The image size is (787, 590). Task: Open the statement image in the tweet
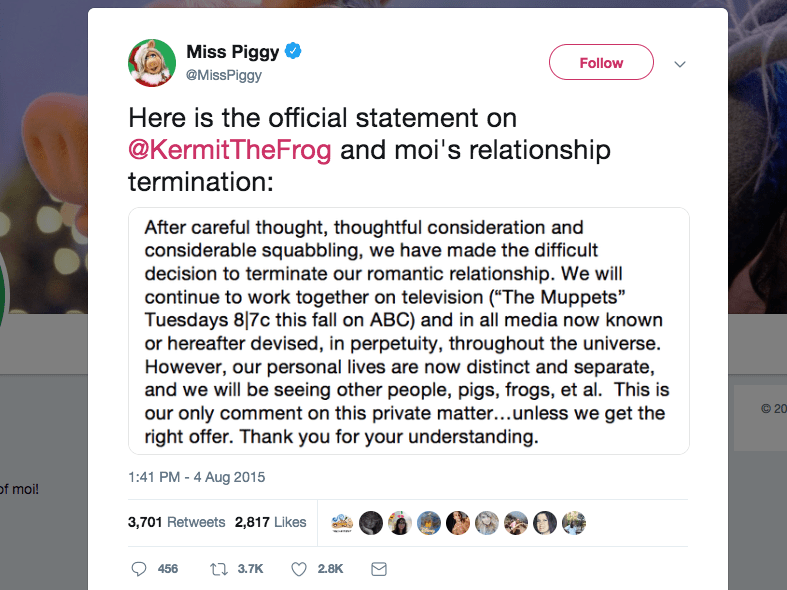pyautogui.click(x=409, y=331)
